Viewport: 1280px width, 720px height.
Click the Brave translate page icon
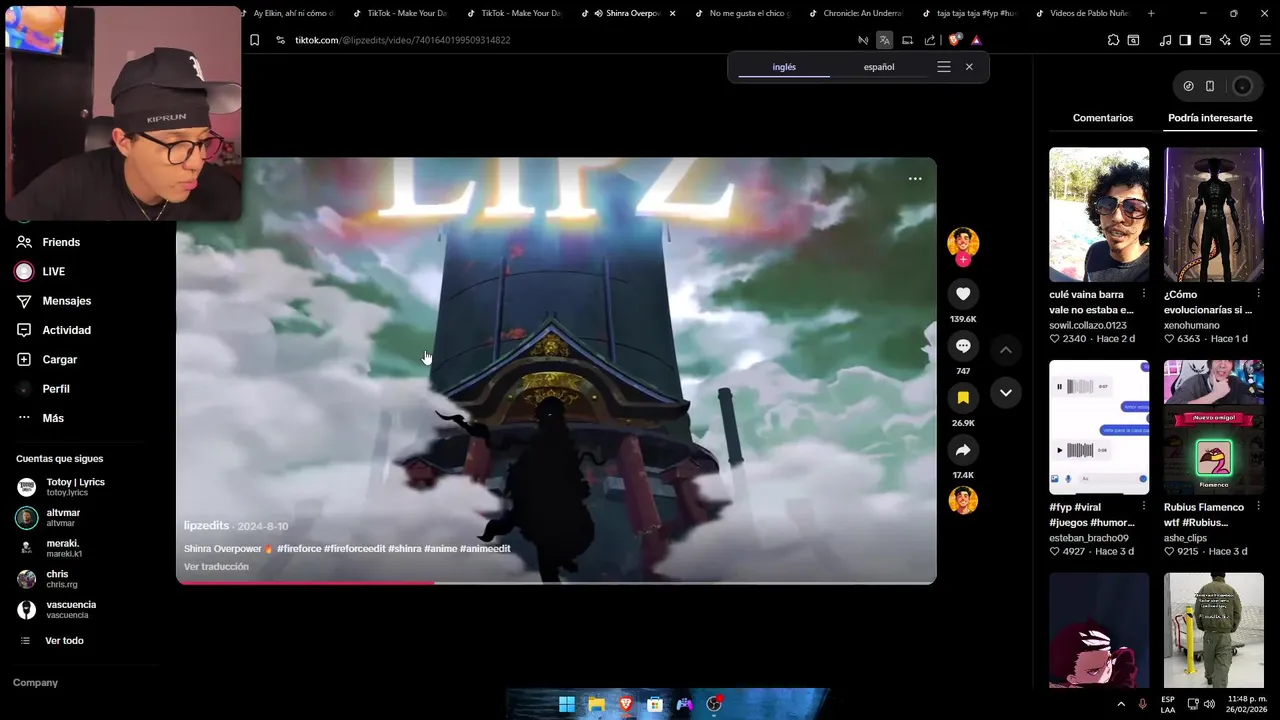click(884, 40)
